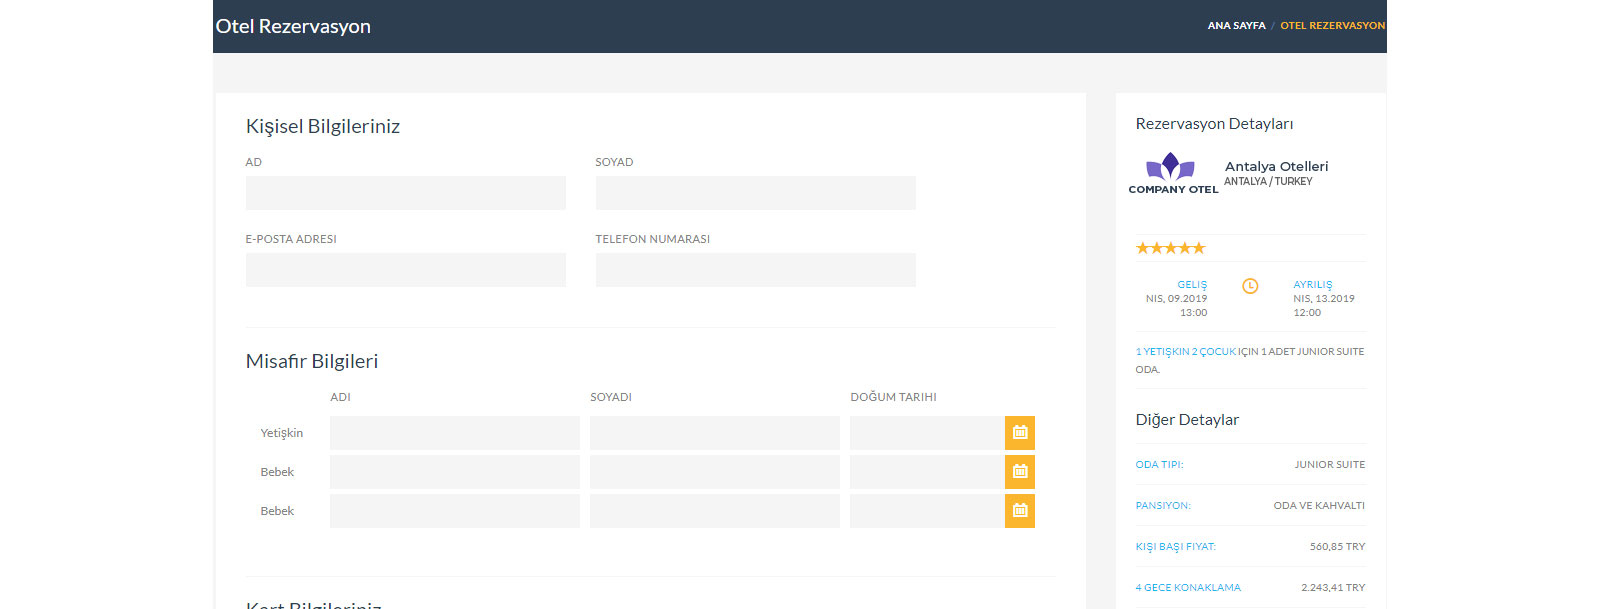
Task: Click Yetişkin SOYADI surname field
Action: click(x=715, y=433)
